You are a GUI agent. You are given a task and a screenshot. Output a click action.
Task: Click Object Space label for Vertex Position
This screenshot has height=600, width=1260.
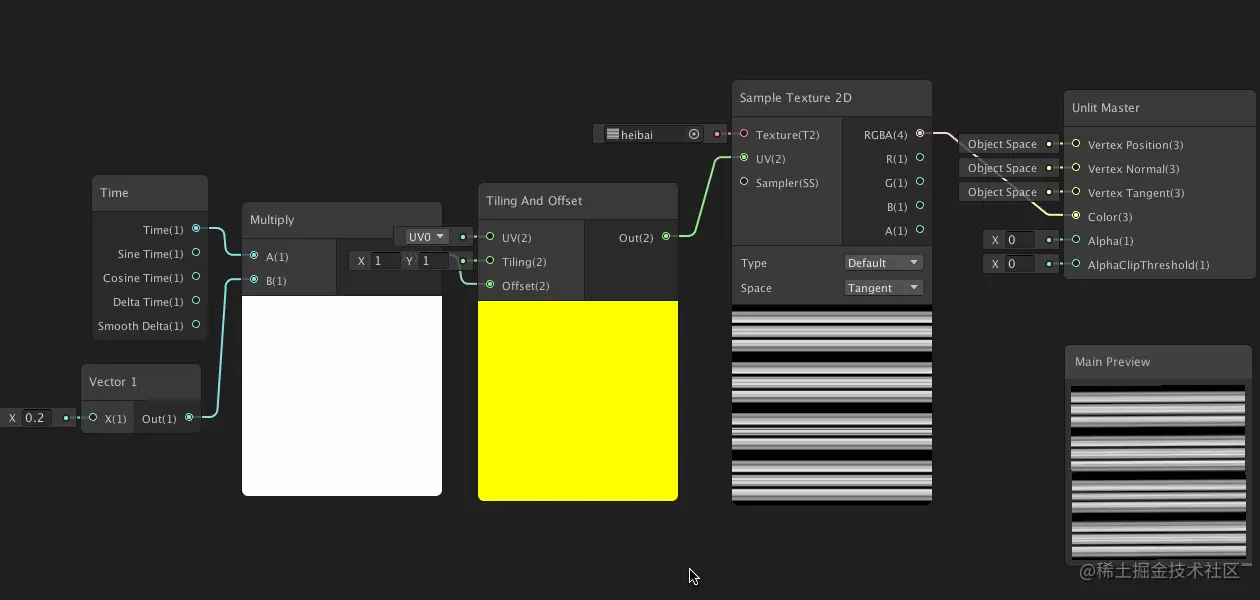pyautogui.click(x=1002, y=144)
